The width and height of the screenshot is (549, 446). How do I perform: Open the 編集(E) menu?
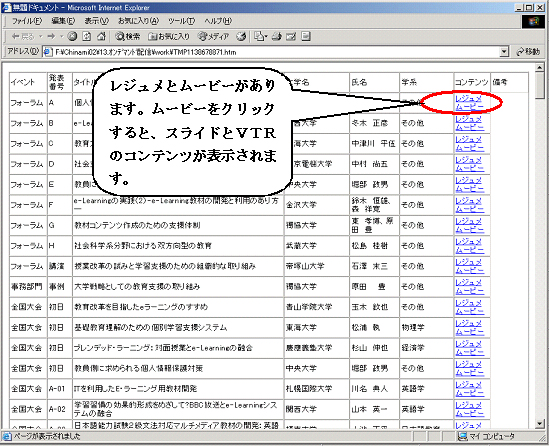click(x=63, y=21)
